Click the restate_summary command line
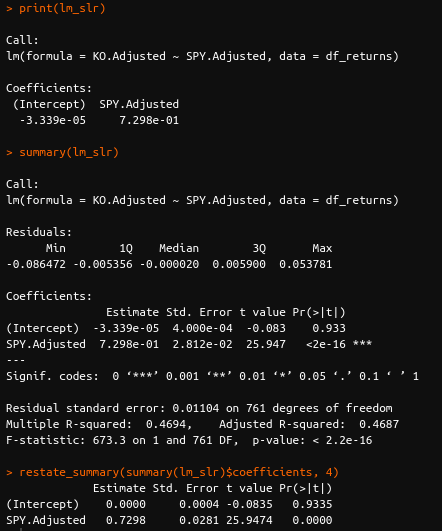This screenshot has width=442, height=531. coord(172,472)
